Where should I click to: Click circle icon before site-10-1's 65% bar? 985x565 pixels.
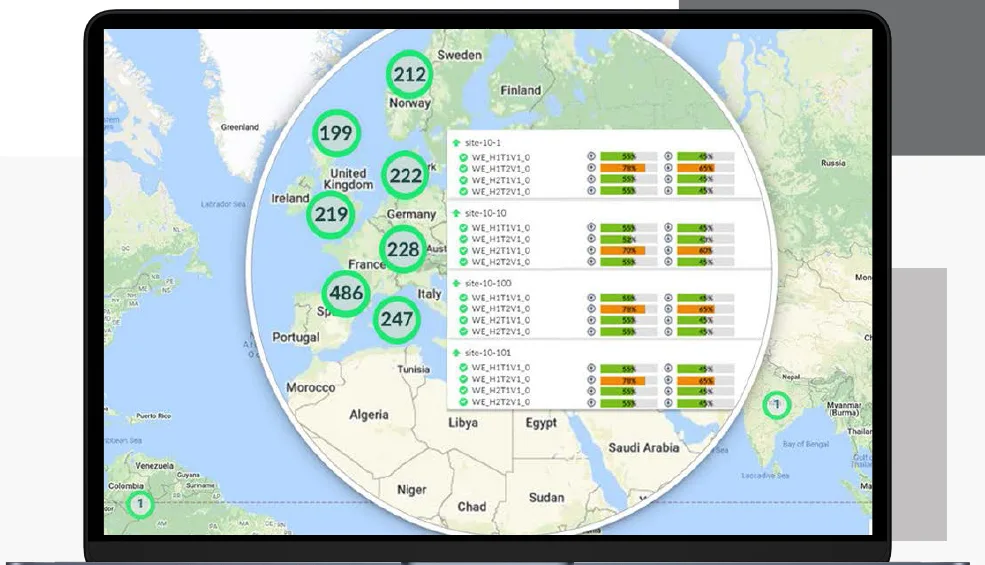coord(668,168)
